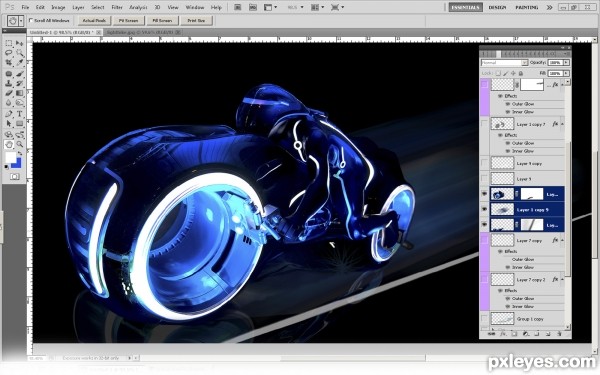Click the white foreground color swatch
Viewport: 600px width, 375px height.
(10, 157)
